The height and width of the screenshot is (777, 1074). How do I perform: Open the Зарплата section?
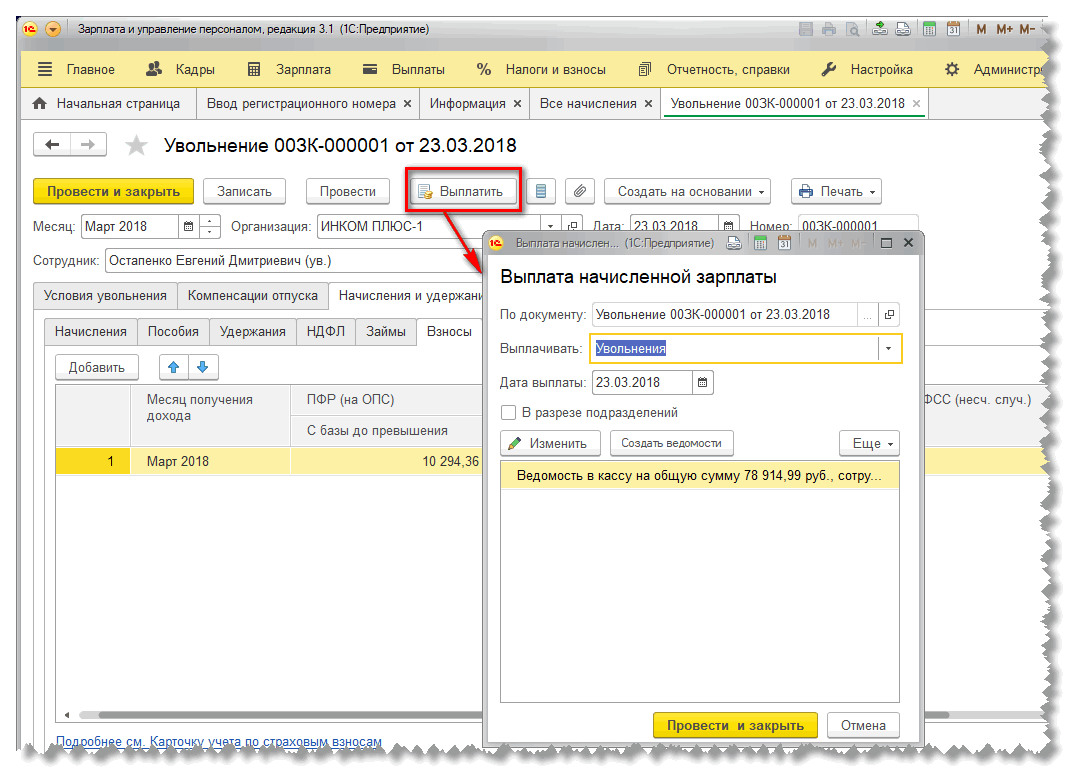tap(289, 69)
